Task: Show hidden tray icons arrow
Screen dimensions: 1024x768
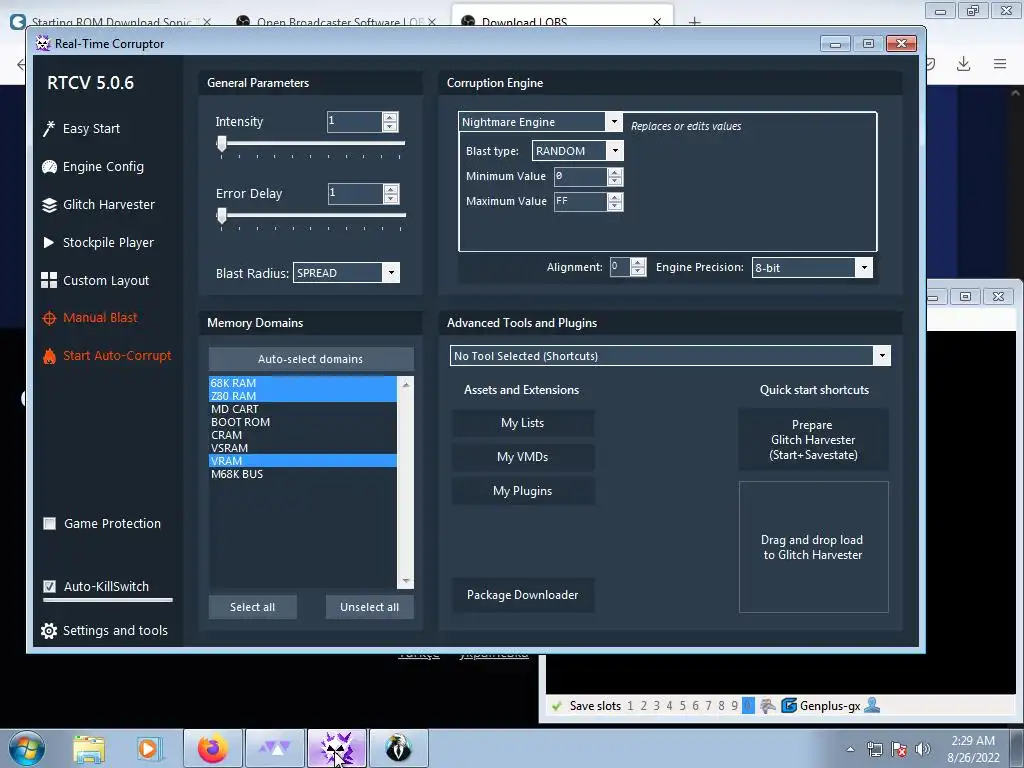Action: 850,749
